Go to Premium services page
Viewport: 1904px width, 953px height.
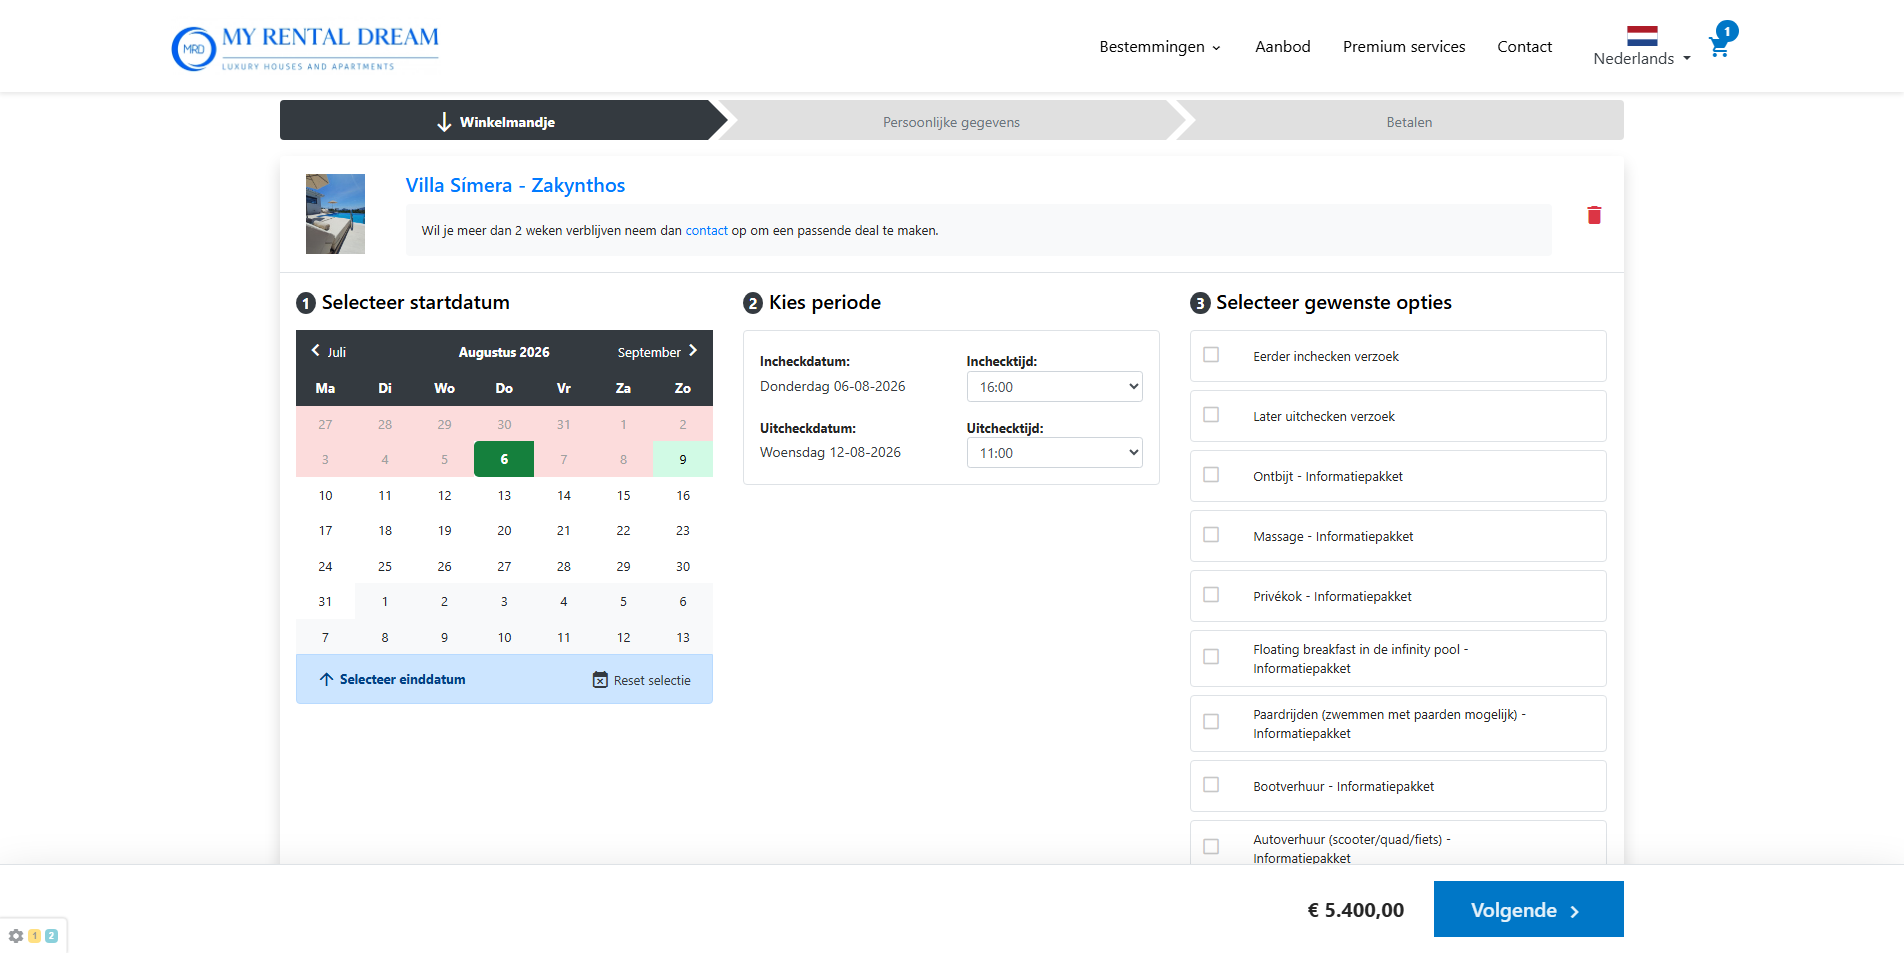pos(1403,47)
